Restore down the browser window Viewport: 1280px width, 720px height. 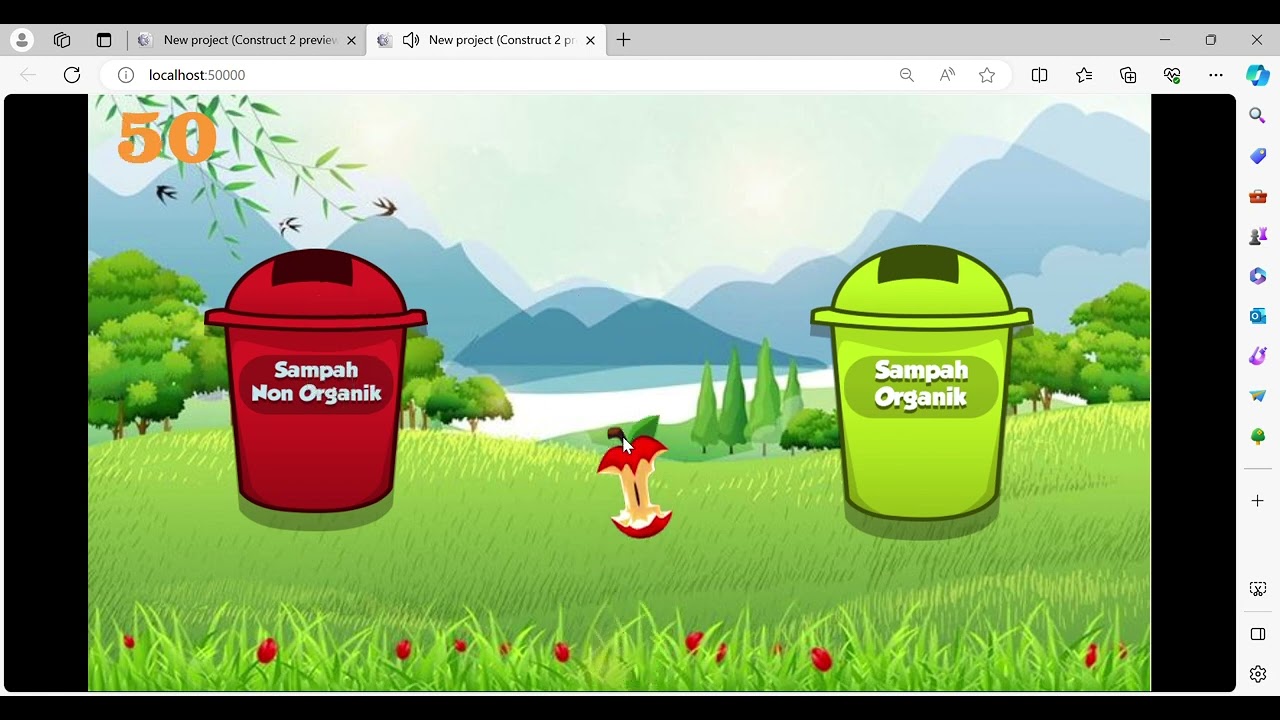[x=1211, y=40]
